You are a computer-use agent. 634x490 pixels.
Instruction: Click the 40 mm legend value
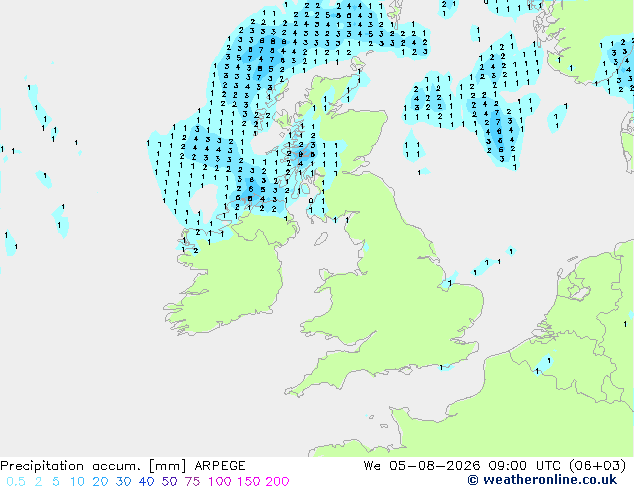(146, 482)
